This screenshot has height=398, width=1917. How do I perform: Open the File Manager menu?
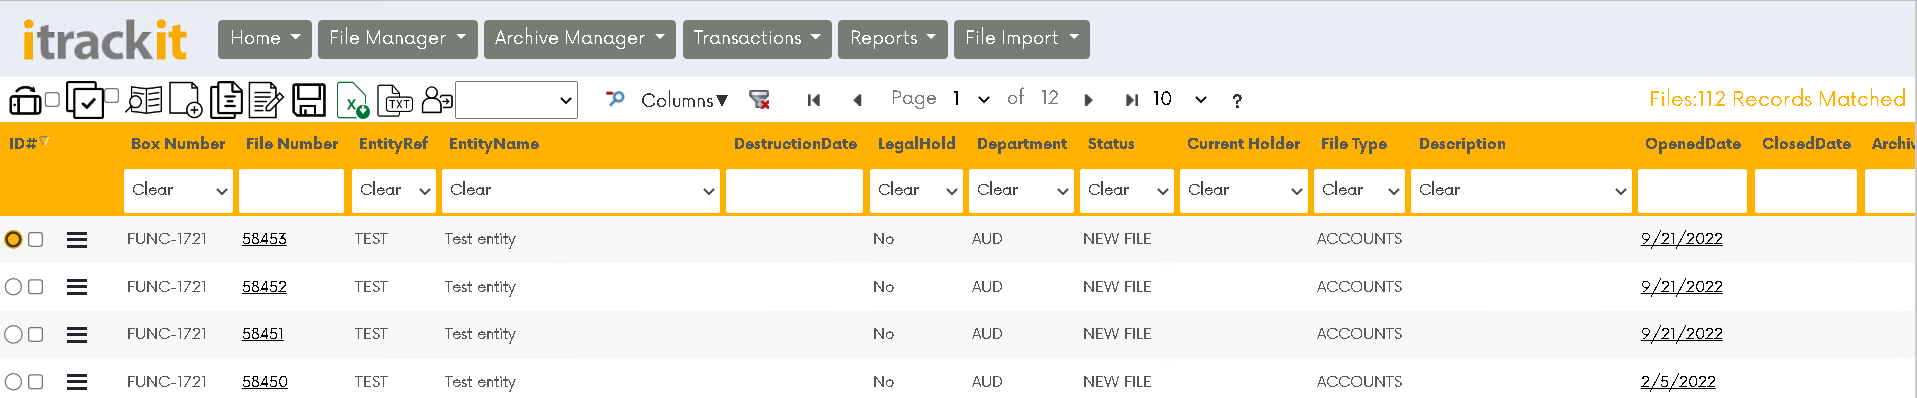(398, 39)
